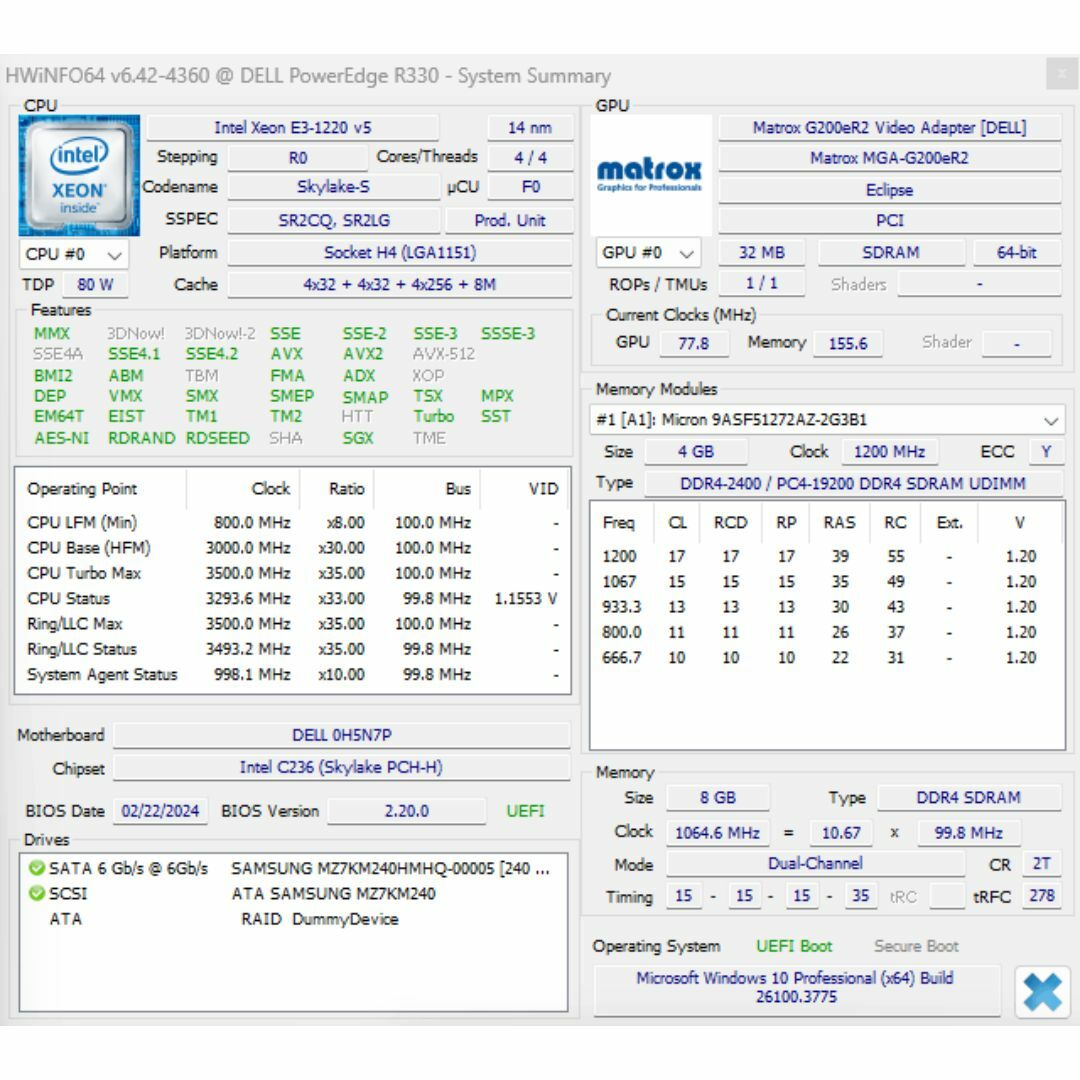Click the Microsoft Windows 10 Professional build field

tap(797, 988)
